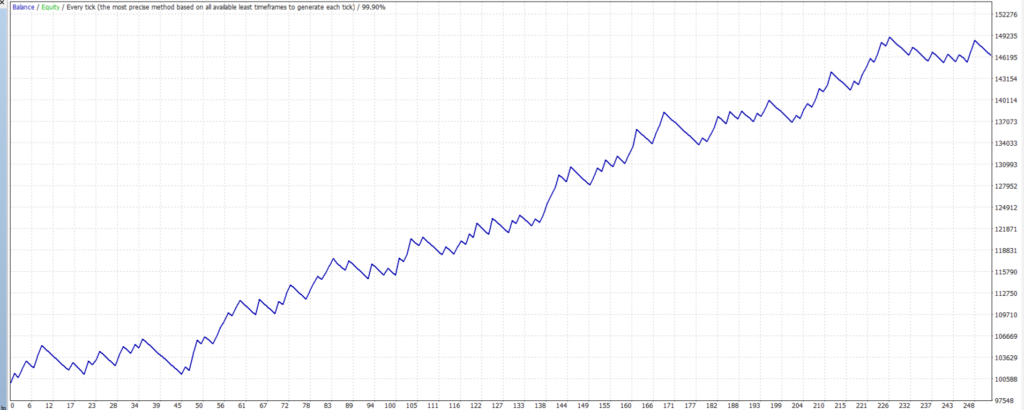Click trade number 83 on the horizontal axis
The image size is (1024, 410).
click(x=328, y=405)
